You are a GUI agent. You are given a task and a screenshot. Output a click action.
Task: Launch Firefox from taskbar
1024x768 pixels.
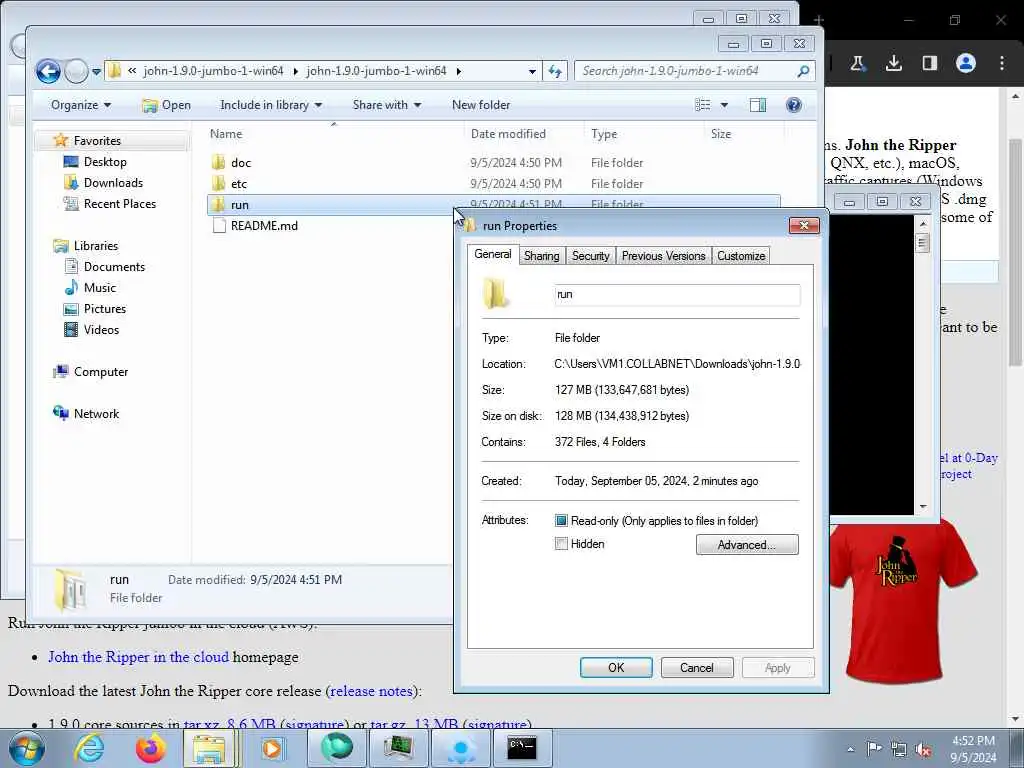click(x=150, y=748)
